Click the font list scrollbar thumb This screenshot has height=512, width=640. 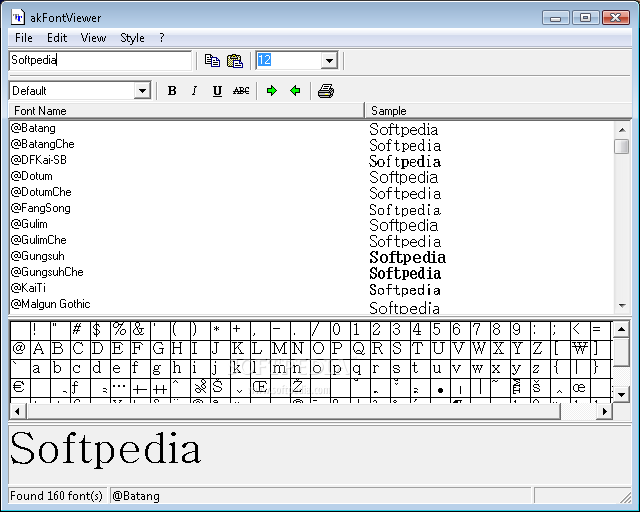622,146
